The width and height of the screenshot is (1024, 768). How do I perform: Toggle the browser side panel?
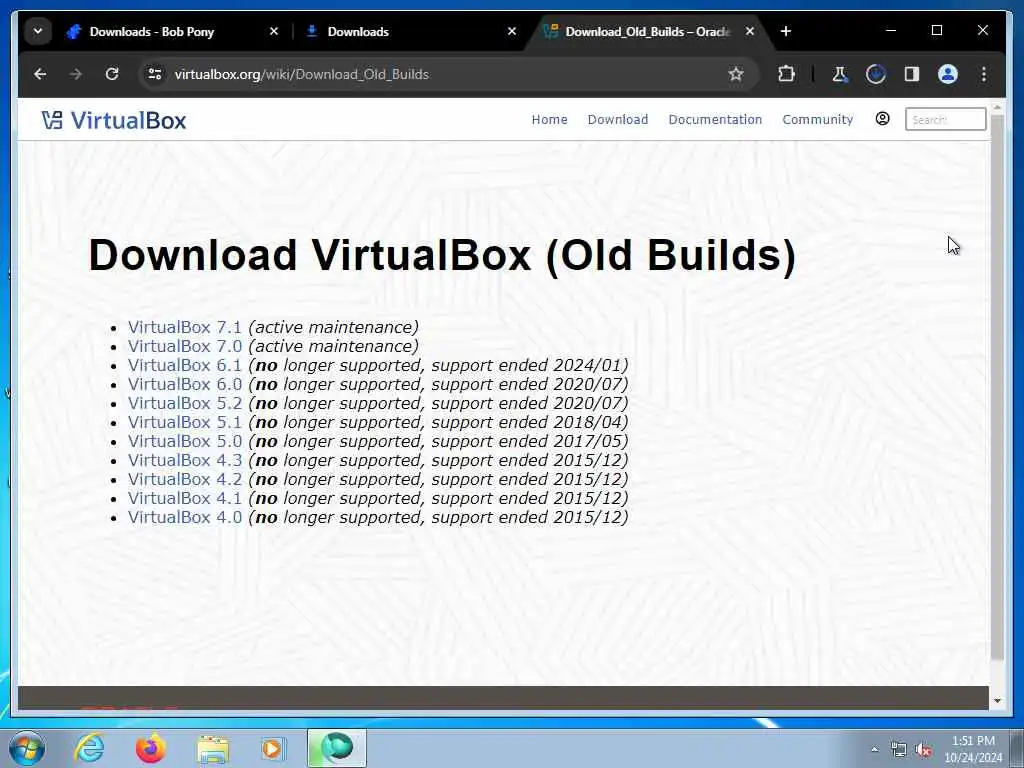coord(912,74)
